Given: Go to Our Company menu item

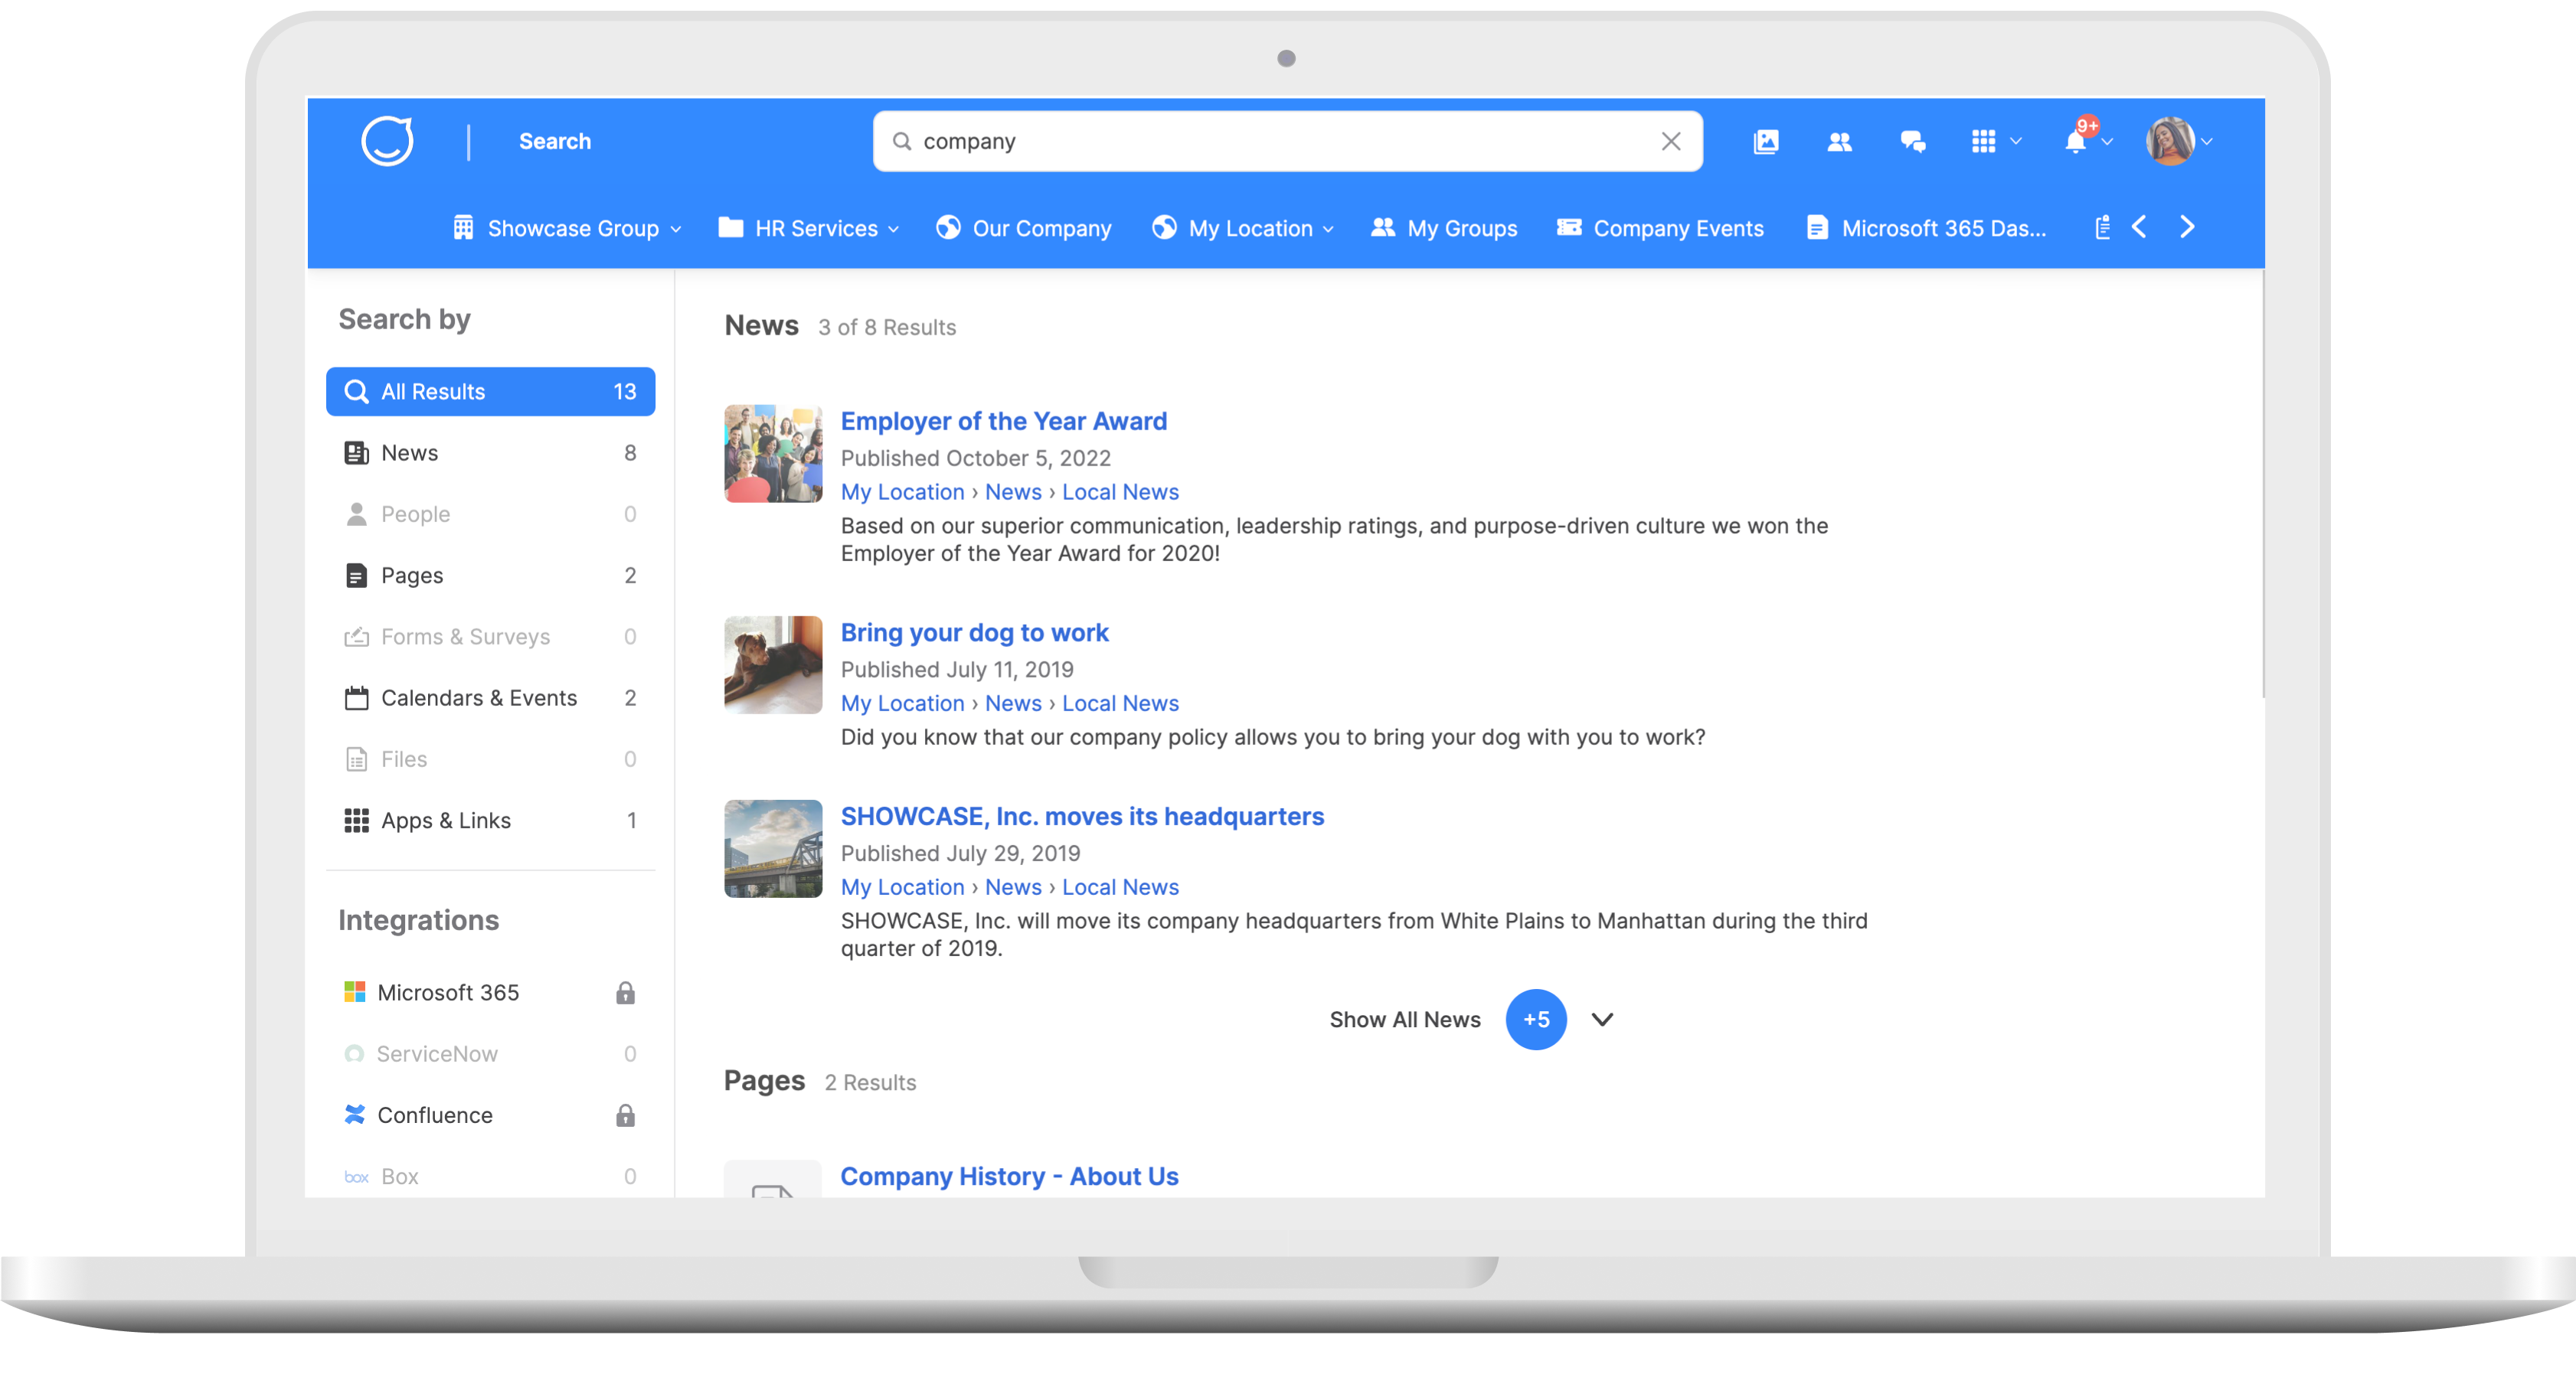Looking at the screenshot, I should coord(1023,228).
